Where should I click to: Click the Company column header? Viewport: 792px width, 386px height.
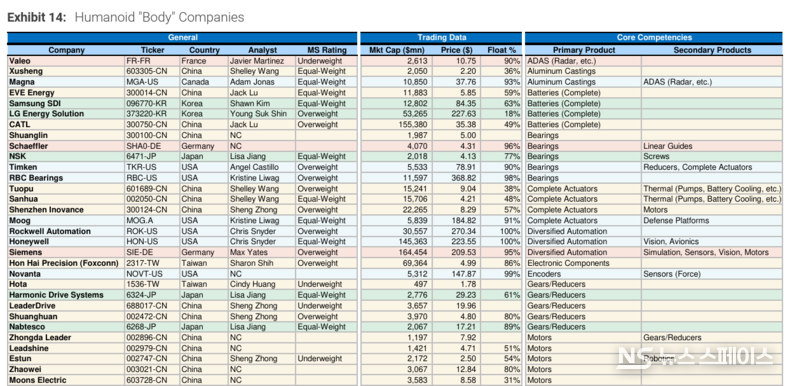66,50
